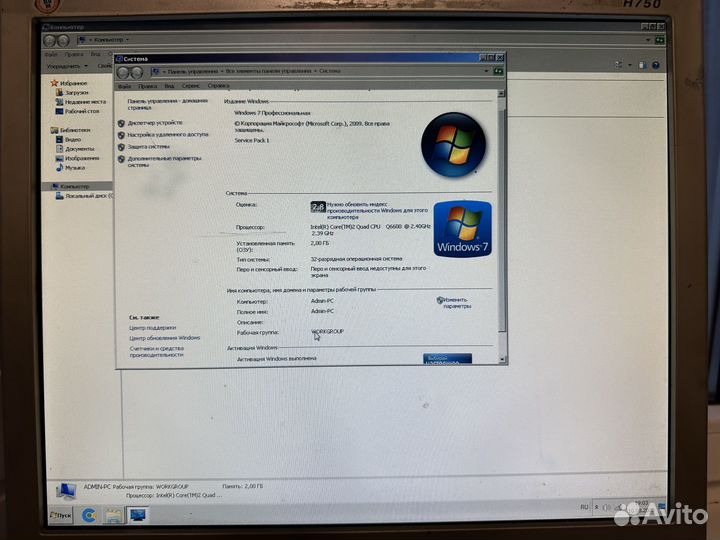The width and height of the screenshot is (720, 540).
Task: Open dropdown arrow after 'Панель управления' breadcrumb
Action: [222, 72]
